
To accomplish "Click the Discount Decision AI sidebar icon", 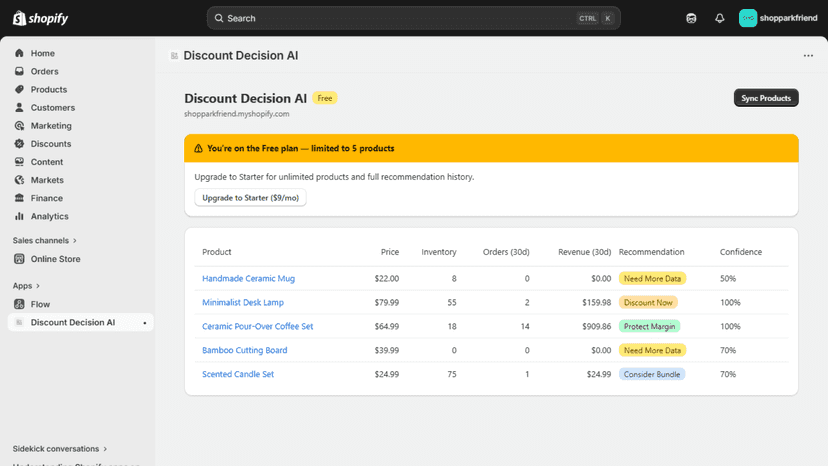I will (20, 322).
